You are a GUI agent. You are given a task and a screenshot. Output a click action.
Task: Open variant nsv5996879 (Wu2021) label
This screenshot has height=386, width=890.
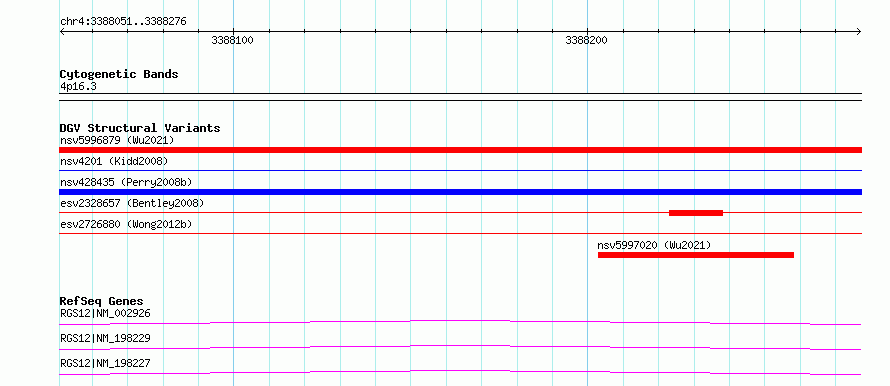click(x=117, y=140)
